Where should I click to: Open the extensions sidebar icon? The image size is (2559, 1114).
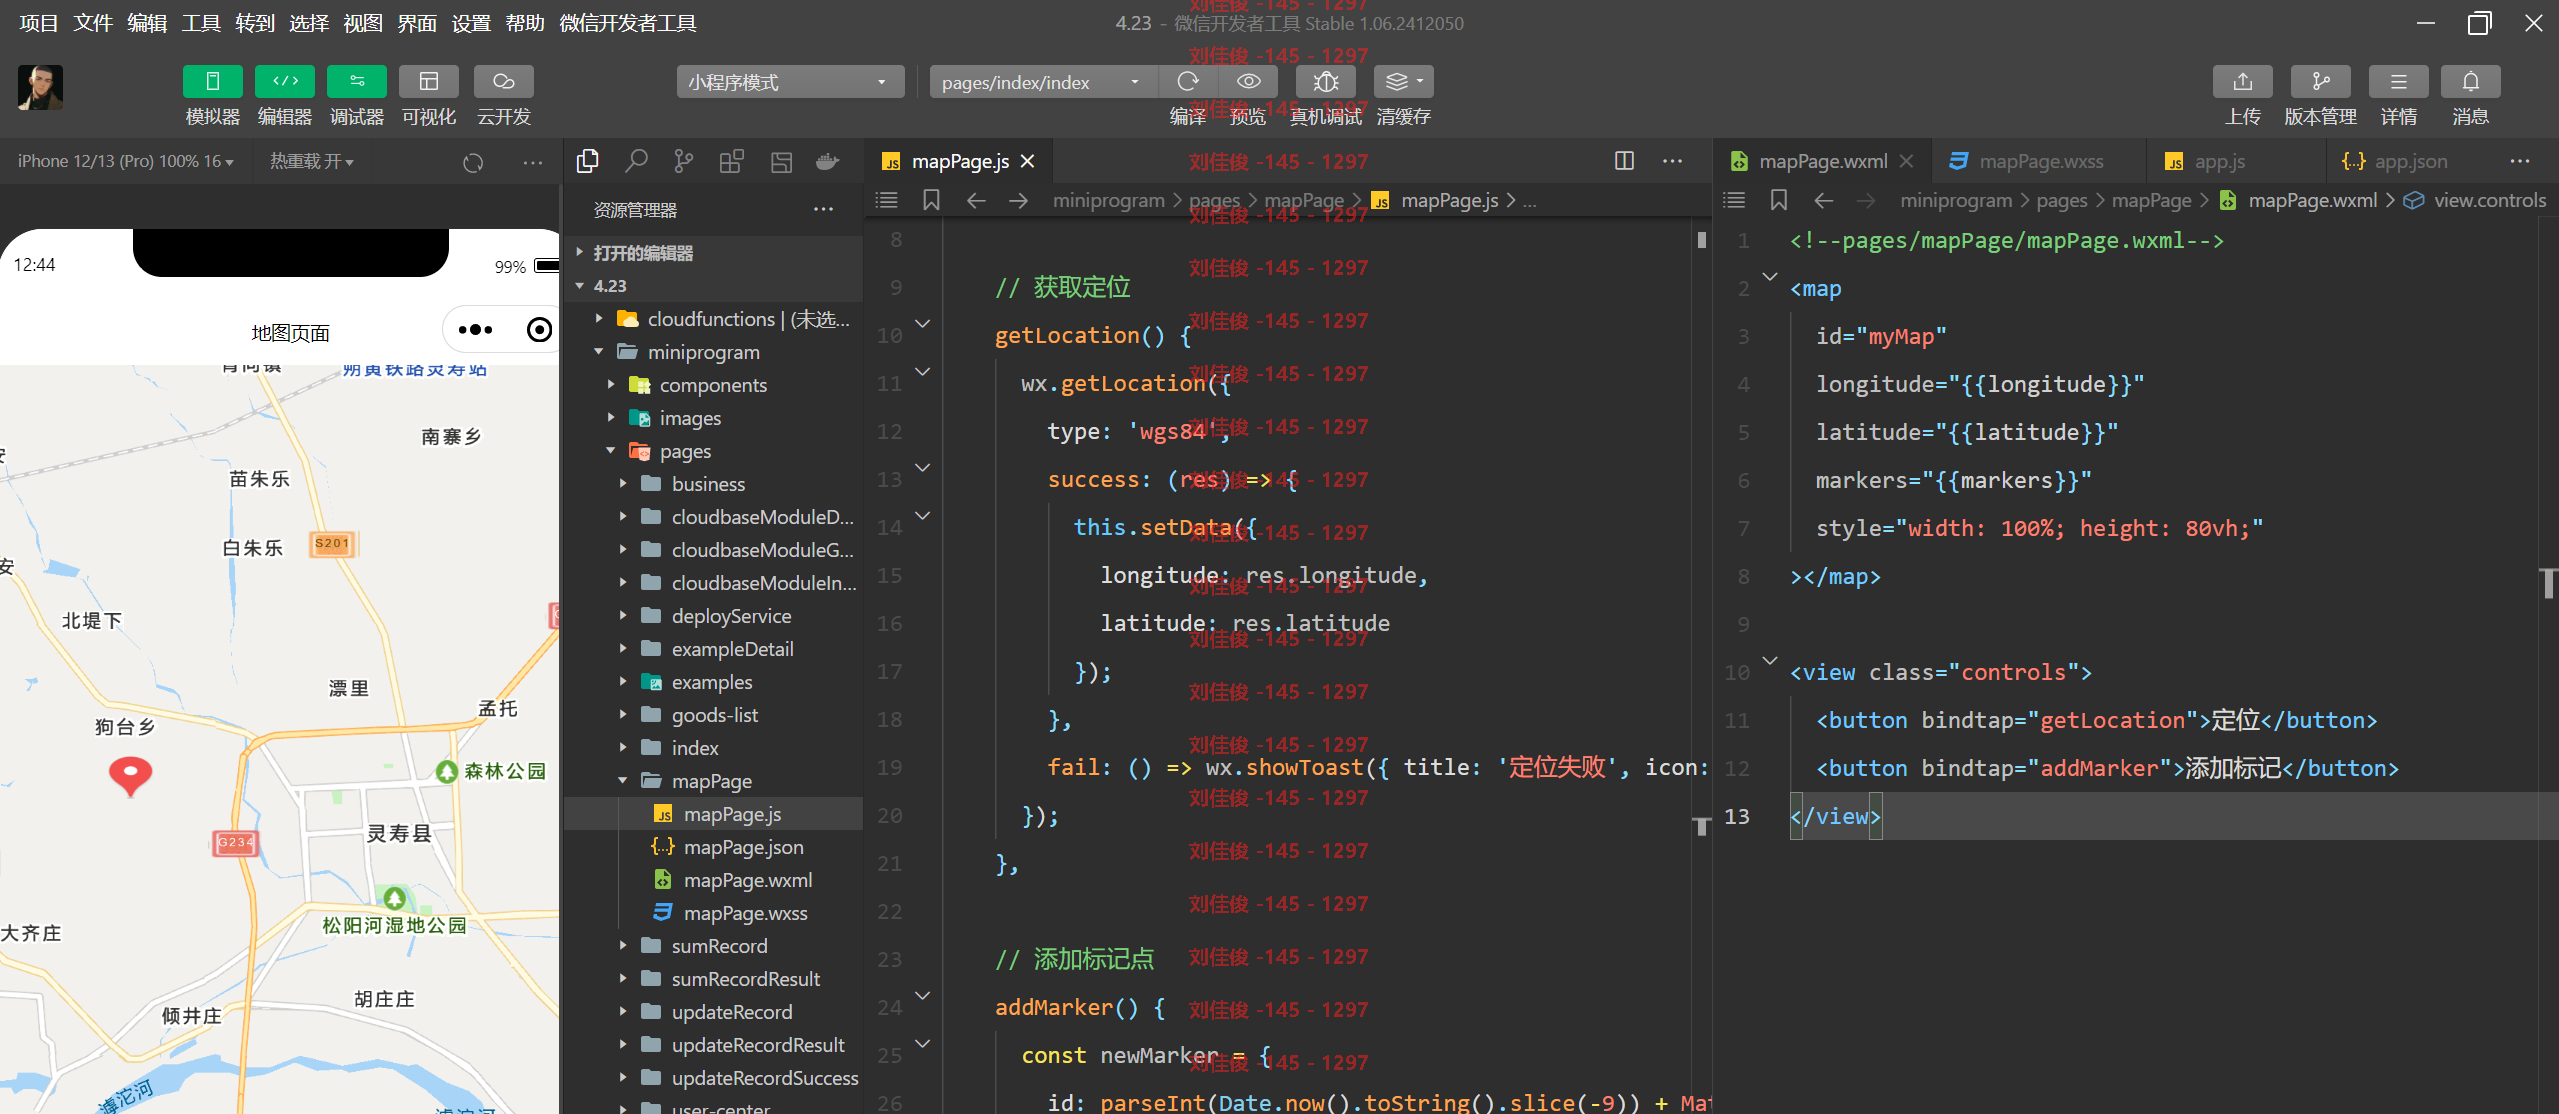pos(732,161)
